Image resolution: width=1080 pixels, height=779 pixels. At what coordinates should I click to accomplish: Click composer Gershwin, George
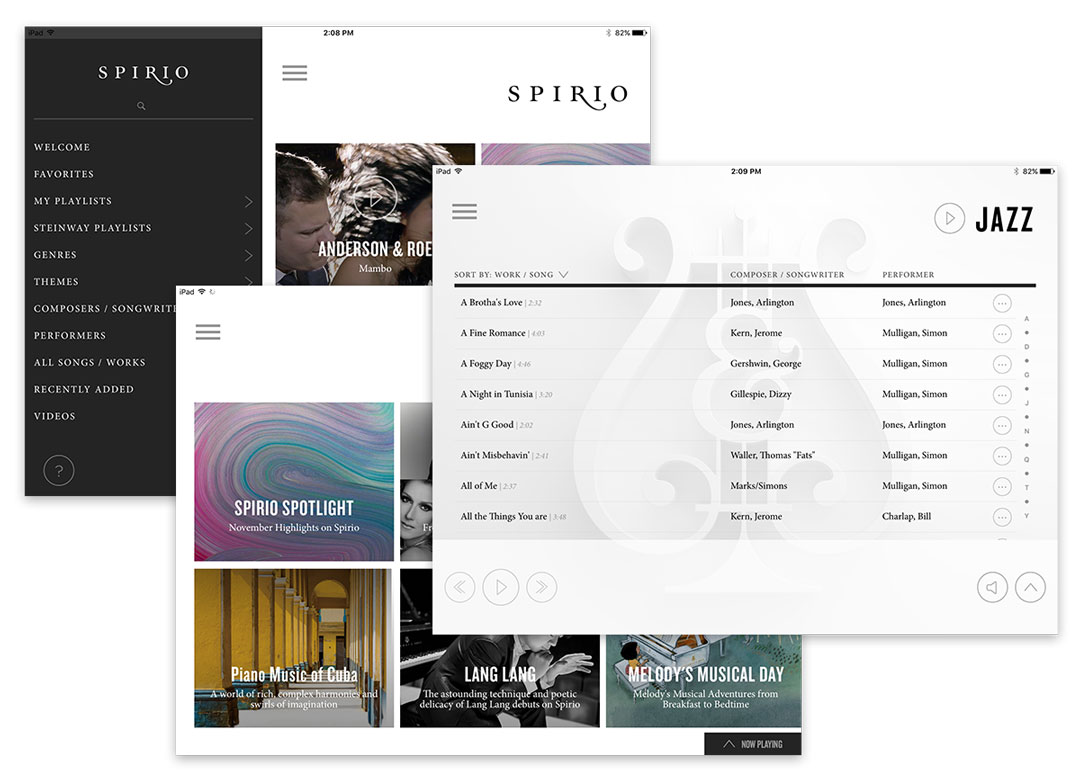tap(766, 364)
